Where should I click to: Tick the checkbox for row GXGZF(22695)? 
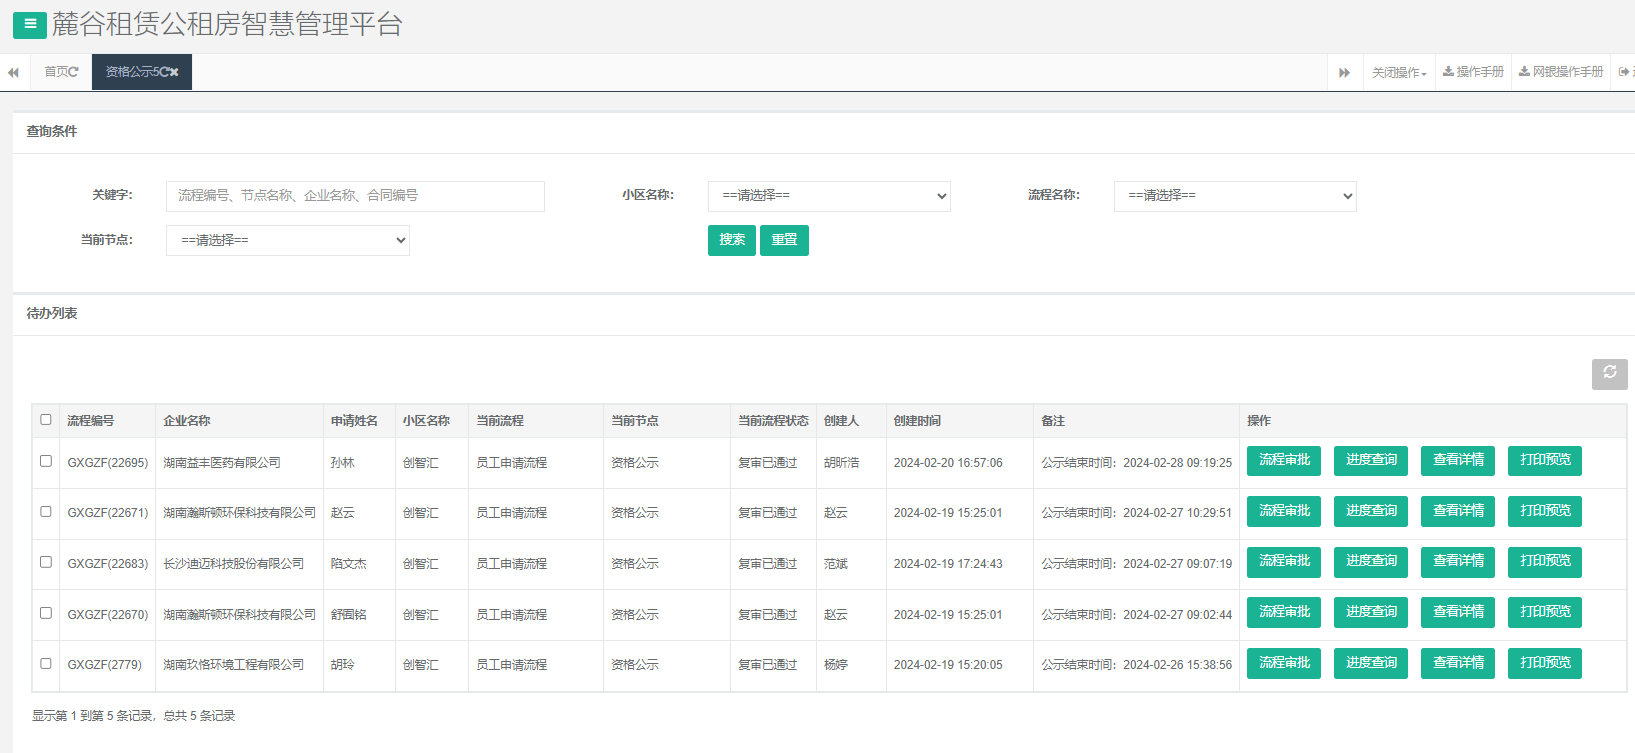click(x=46, y=461)
